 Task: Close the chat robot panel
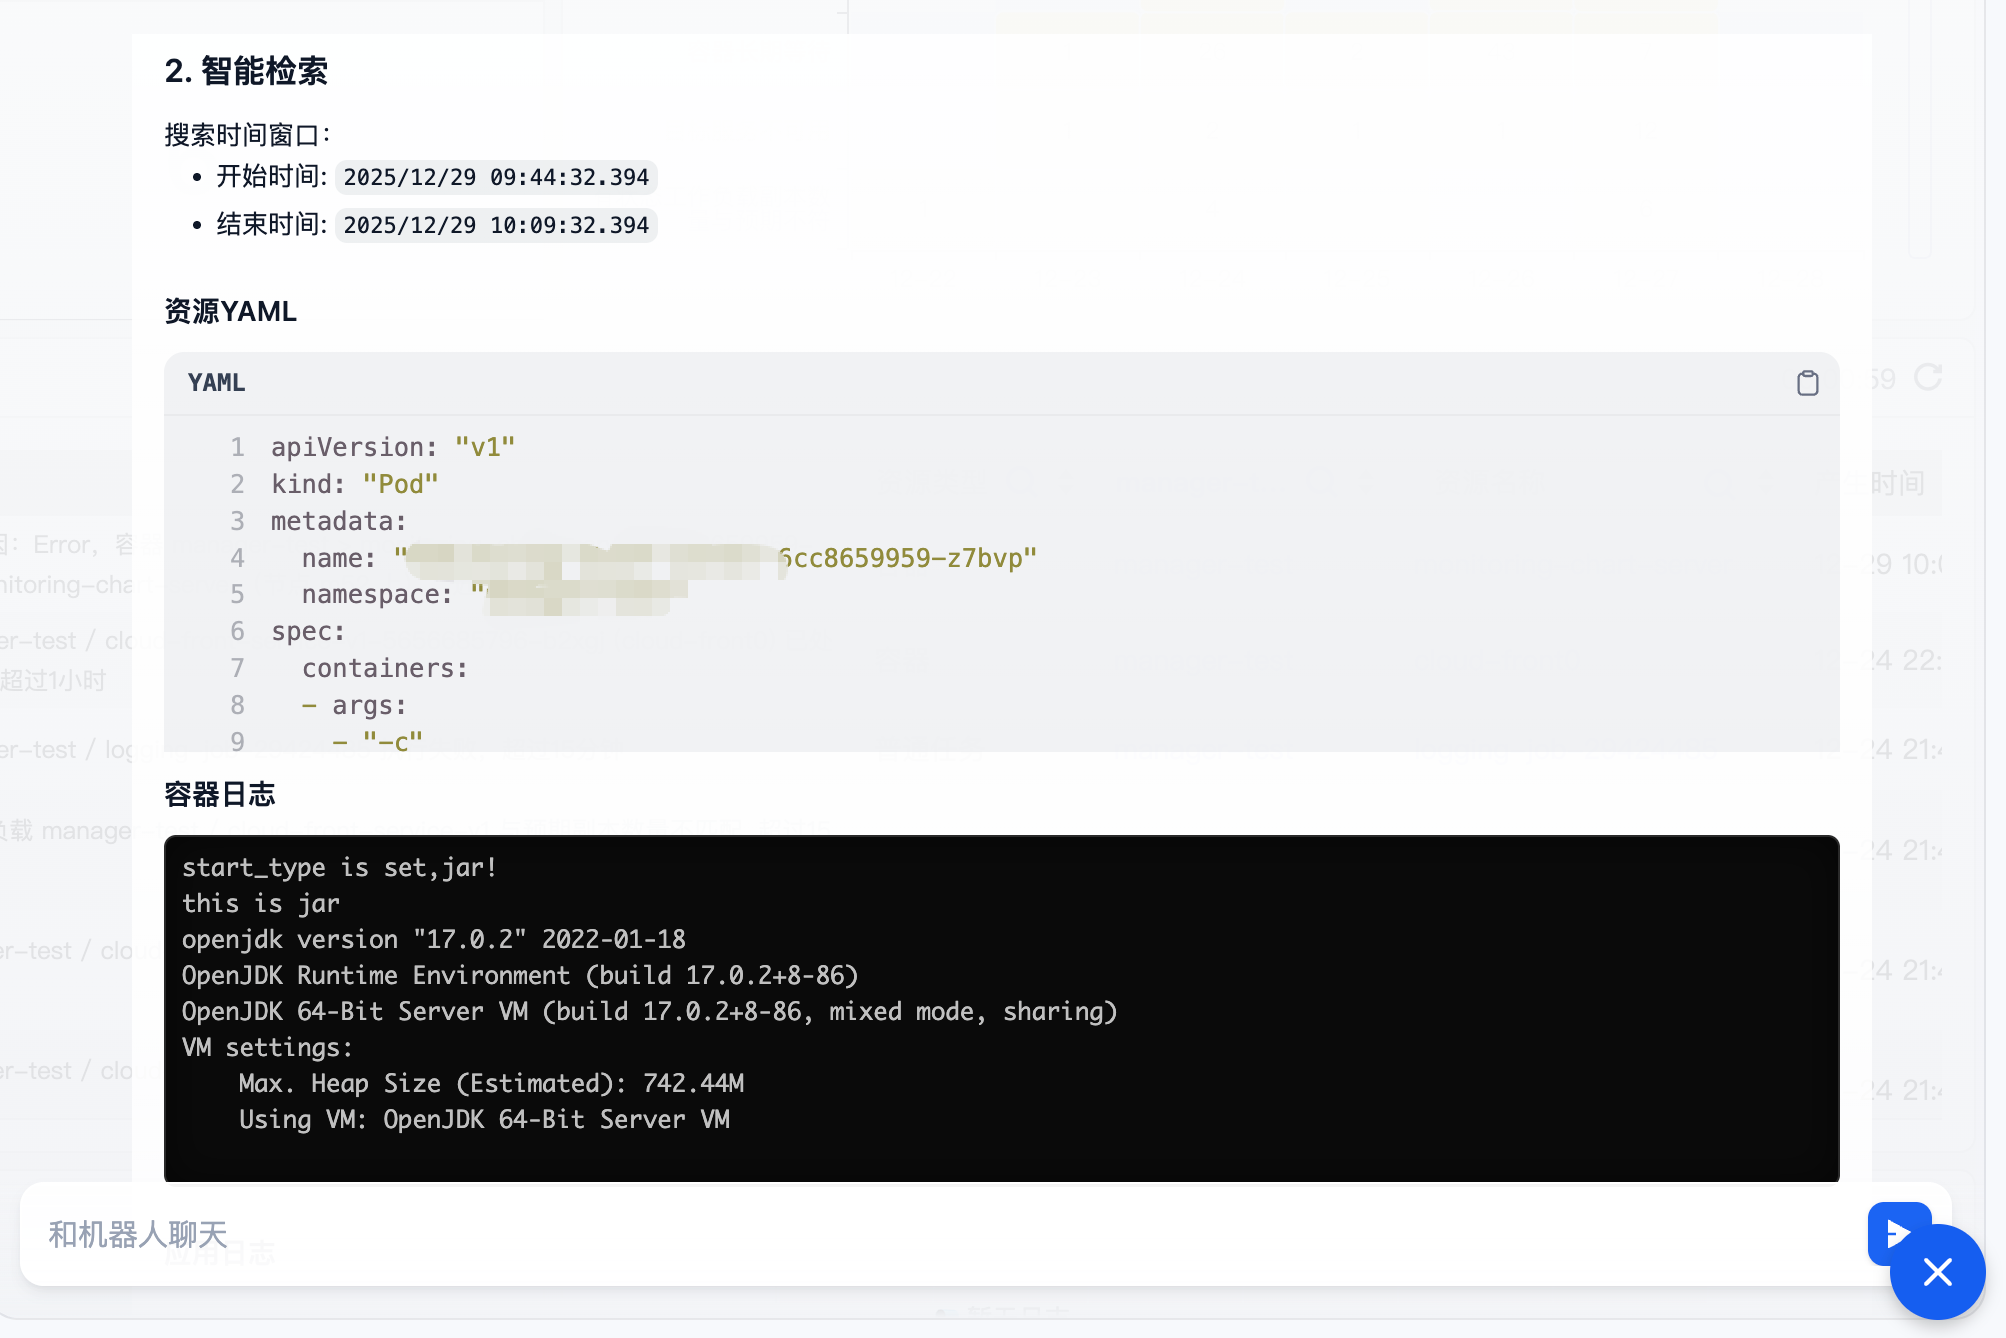1937,1272
